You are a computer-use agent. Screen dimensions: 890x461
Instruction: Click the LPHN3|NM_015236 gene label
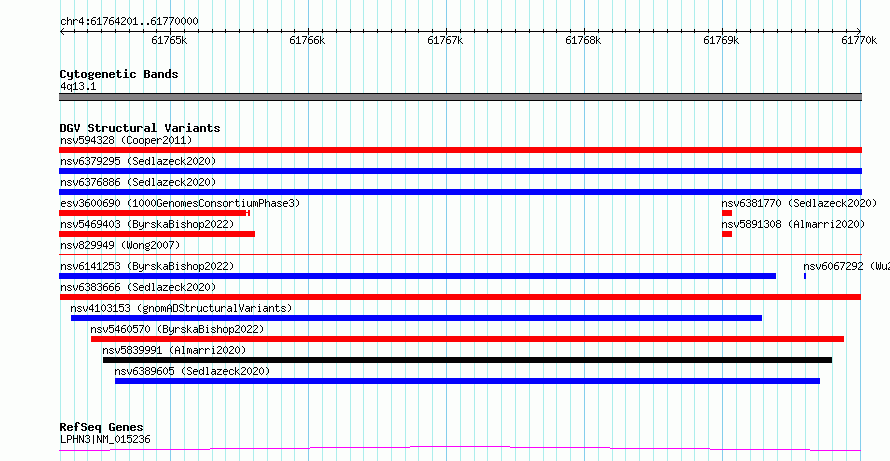[105, 439]
